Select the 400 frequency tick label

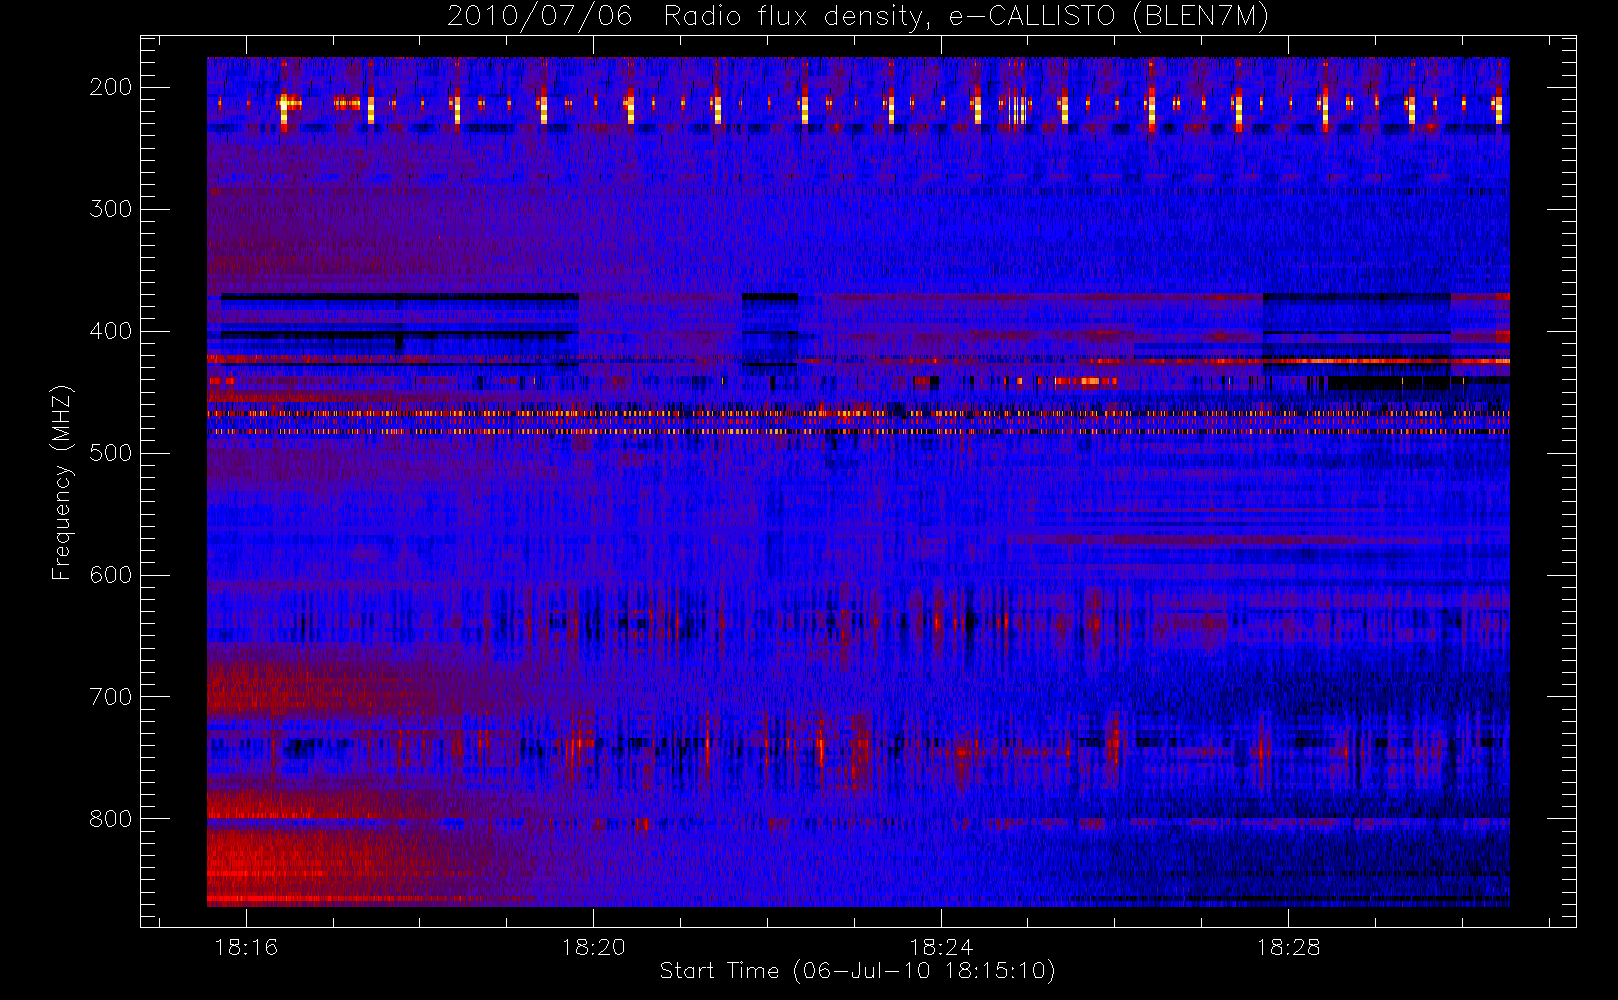click(110, 331)
